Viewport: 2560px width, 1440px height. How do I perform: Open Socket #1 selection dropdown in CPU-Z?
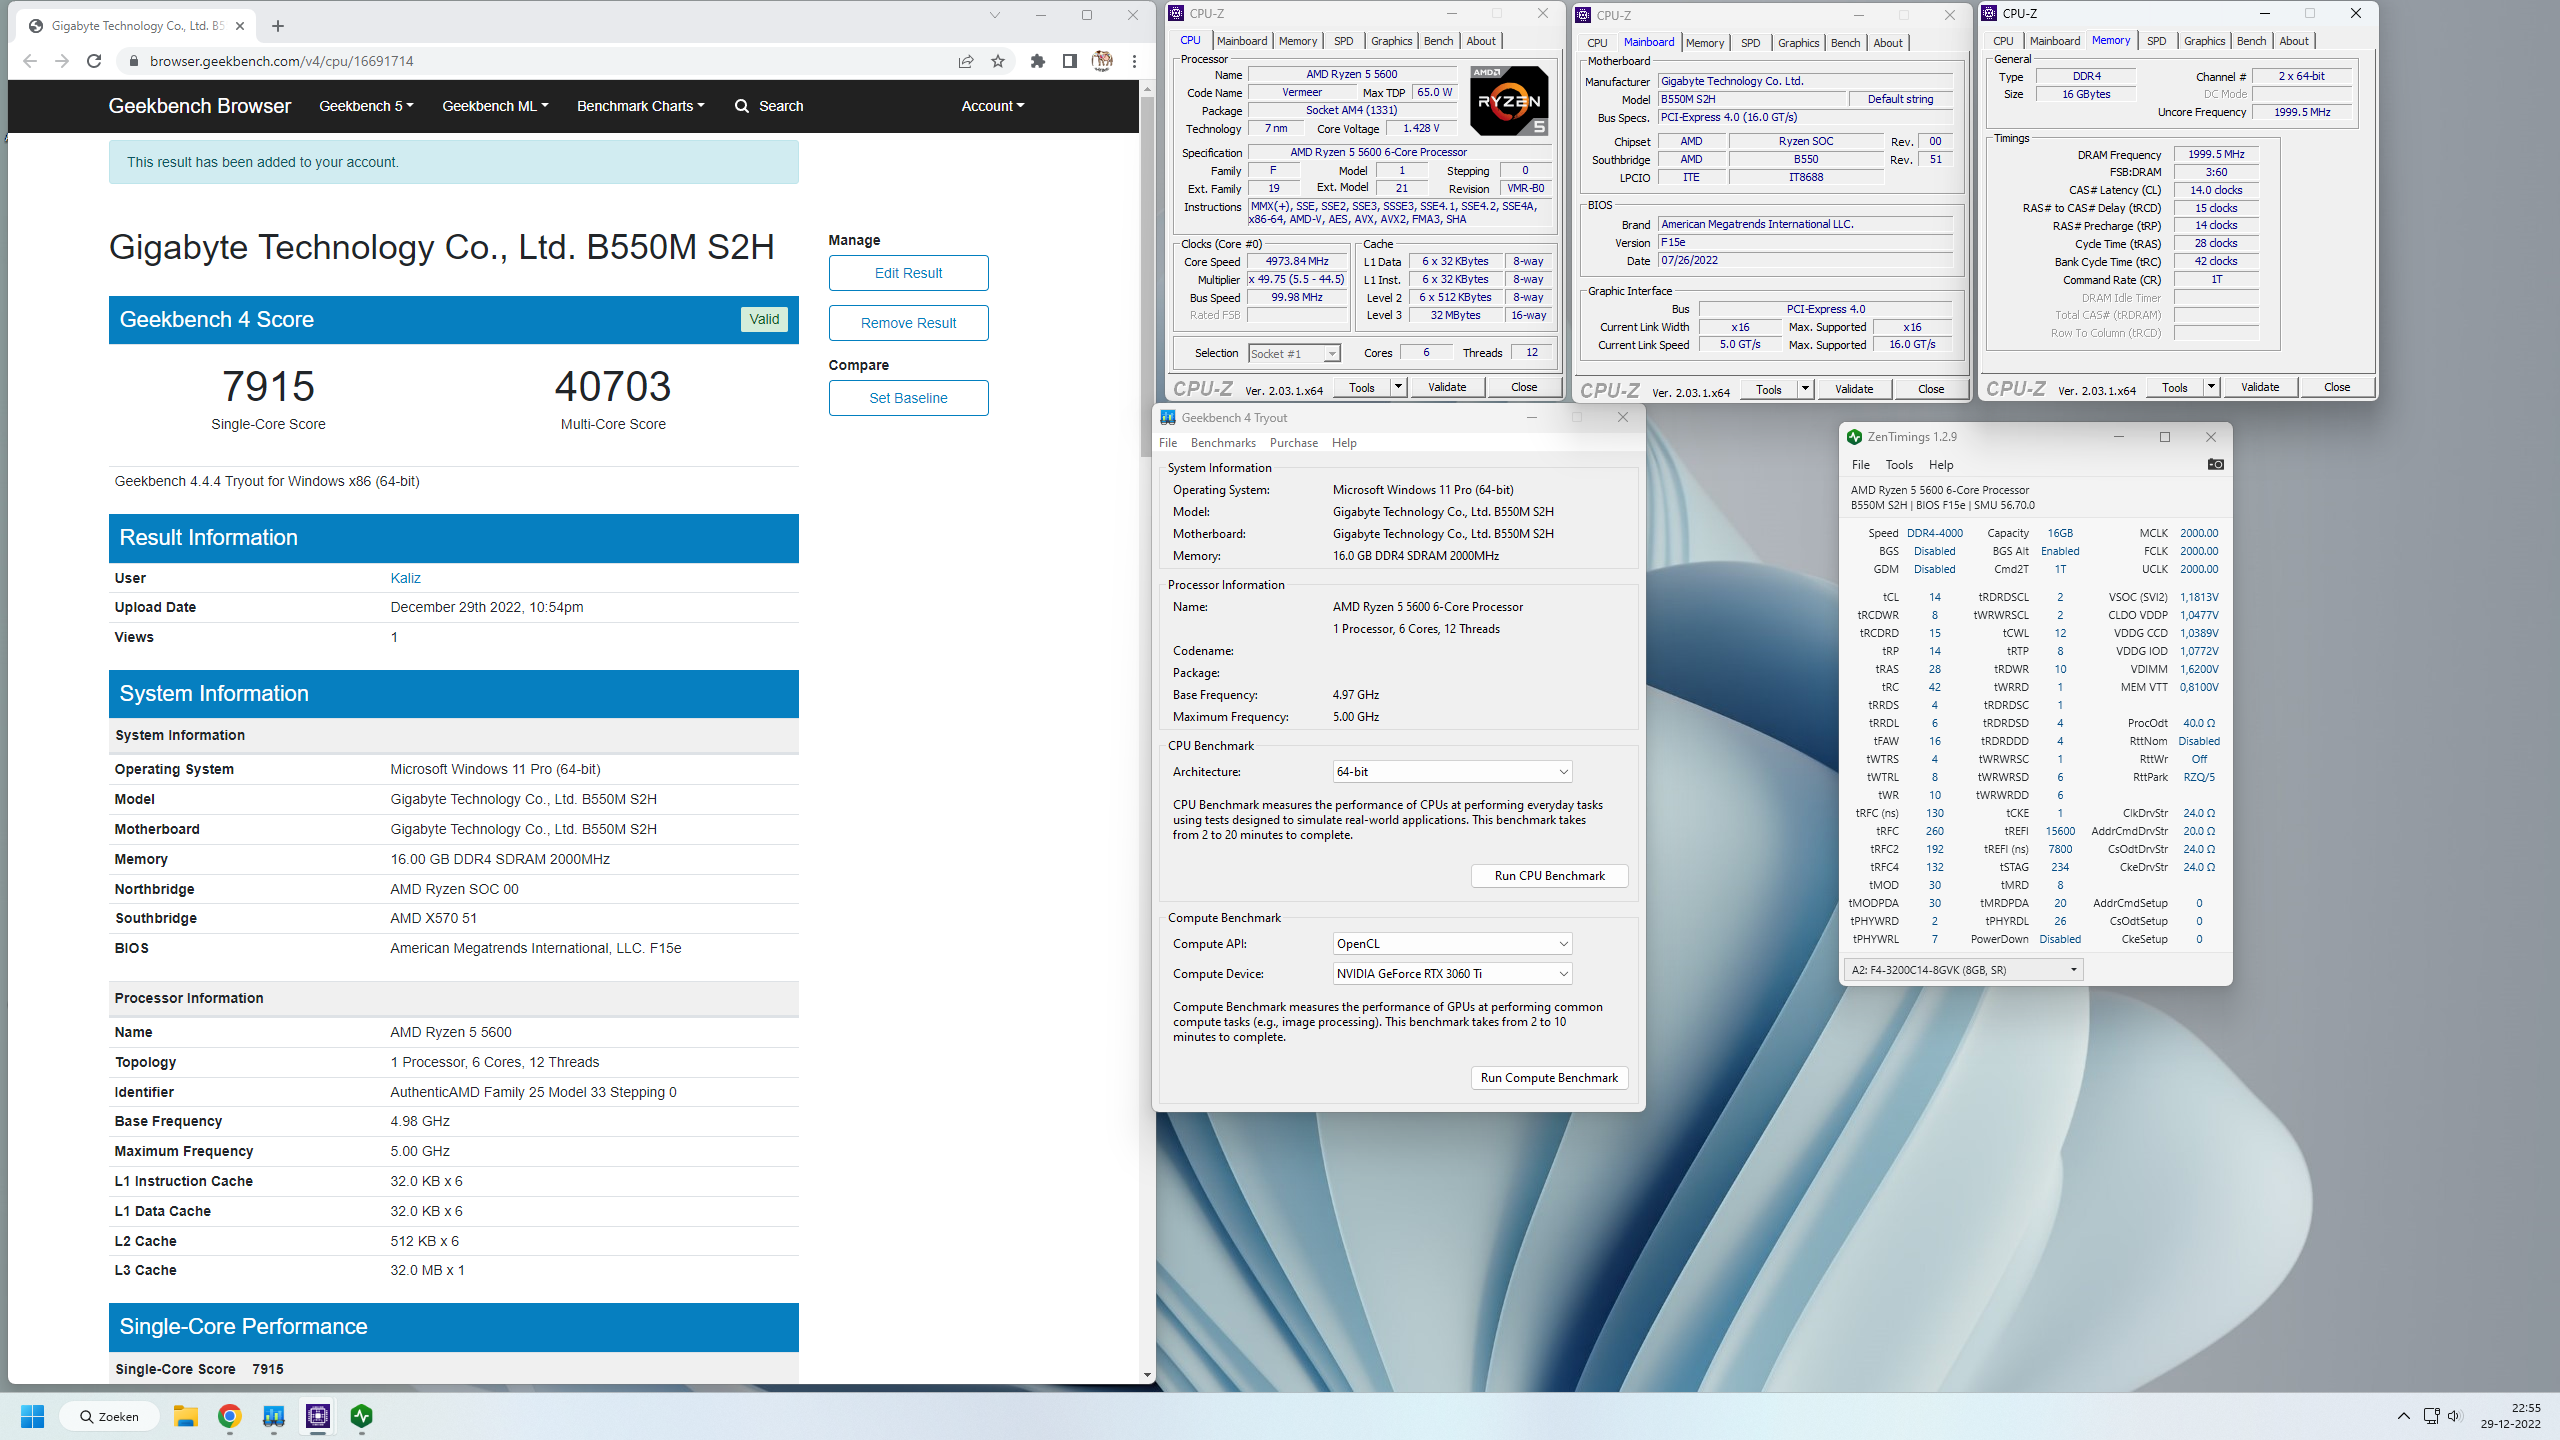click(1294, 354)
